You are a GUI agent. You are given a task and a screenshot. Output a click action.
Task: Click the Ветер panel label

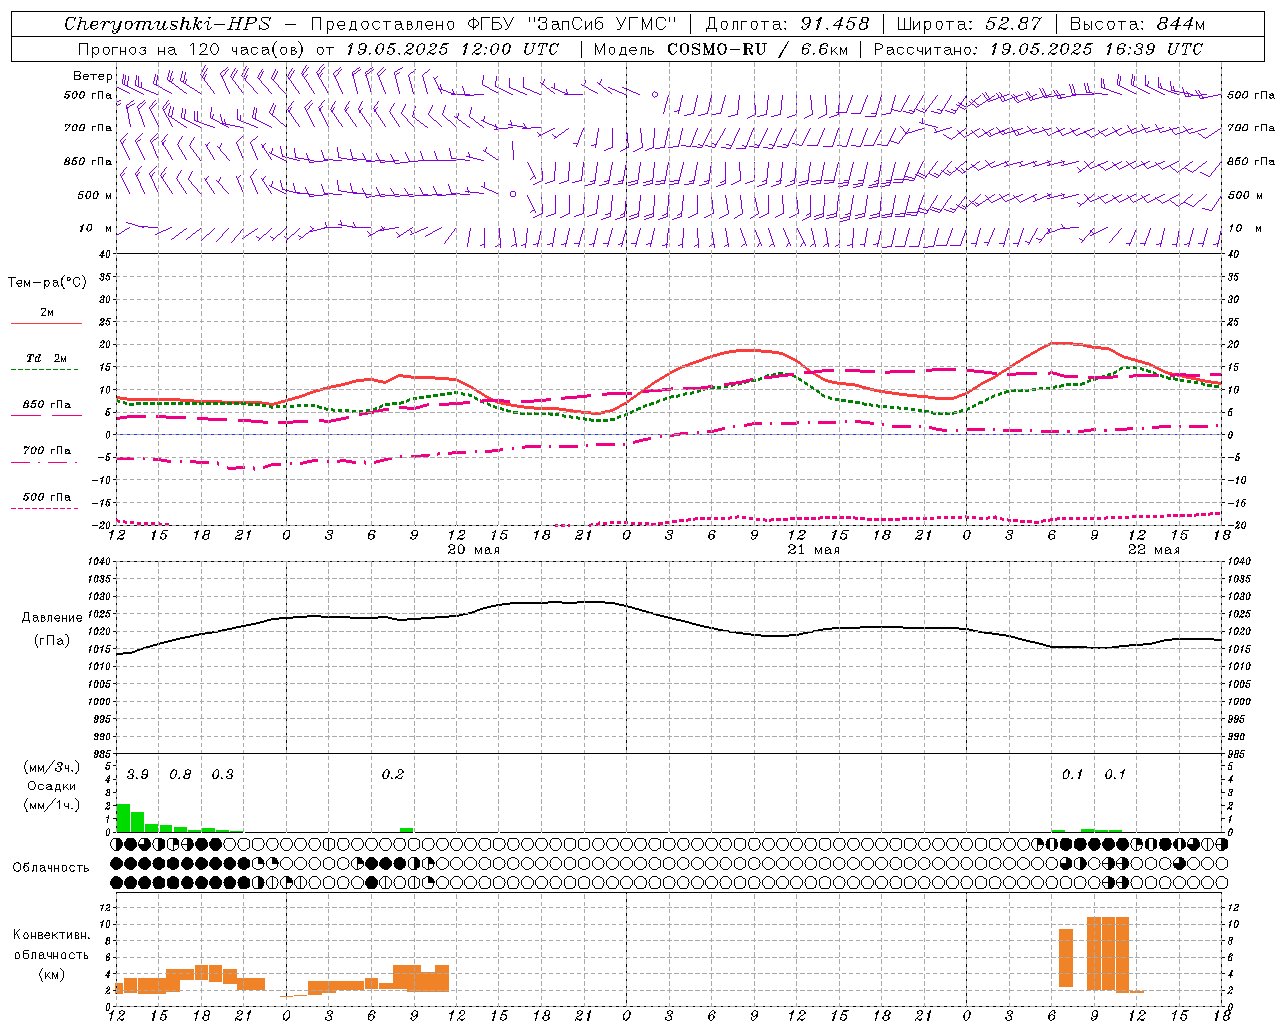[92, 76]
